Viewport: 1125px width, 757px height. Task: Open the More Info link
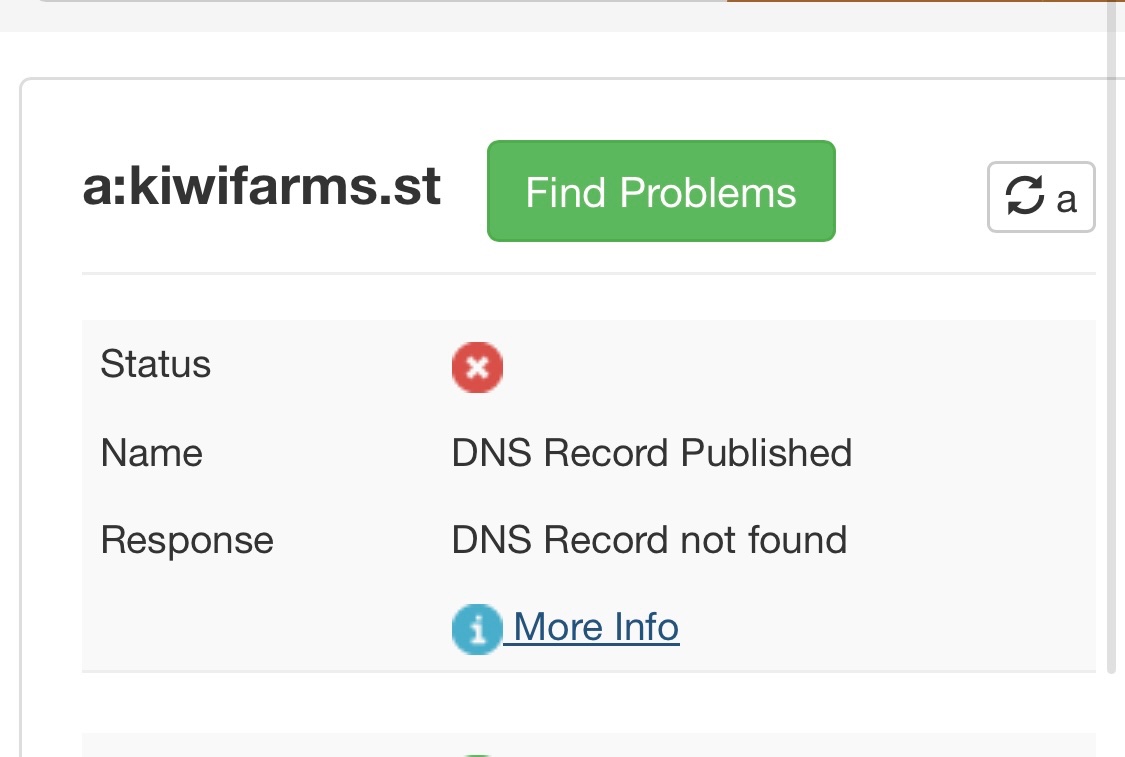[x=597, y=627]
